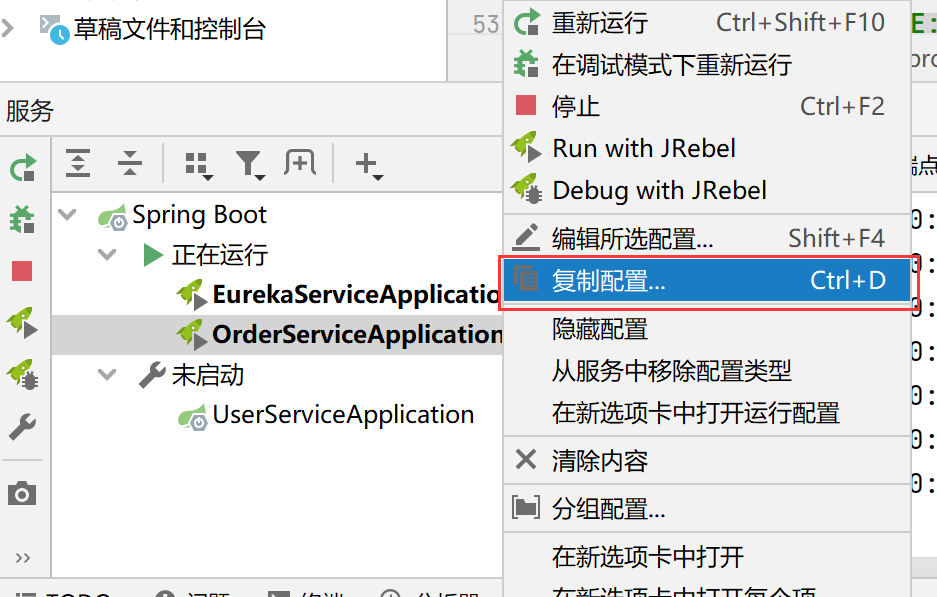Click line number 53 in editor gutter

(485, 25)
